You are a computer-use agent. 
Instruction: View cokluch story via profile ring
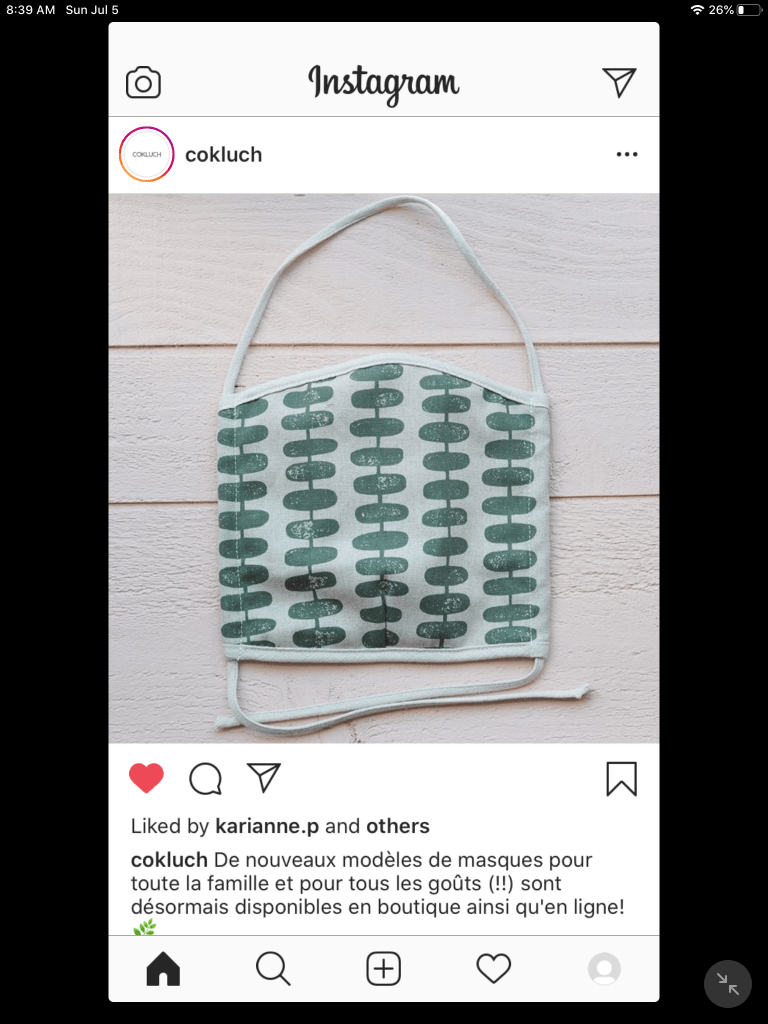146,154
